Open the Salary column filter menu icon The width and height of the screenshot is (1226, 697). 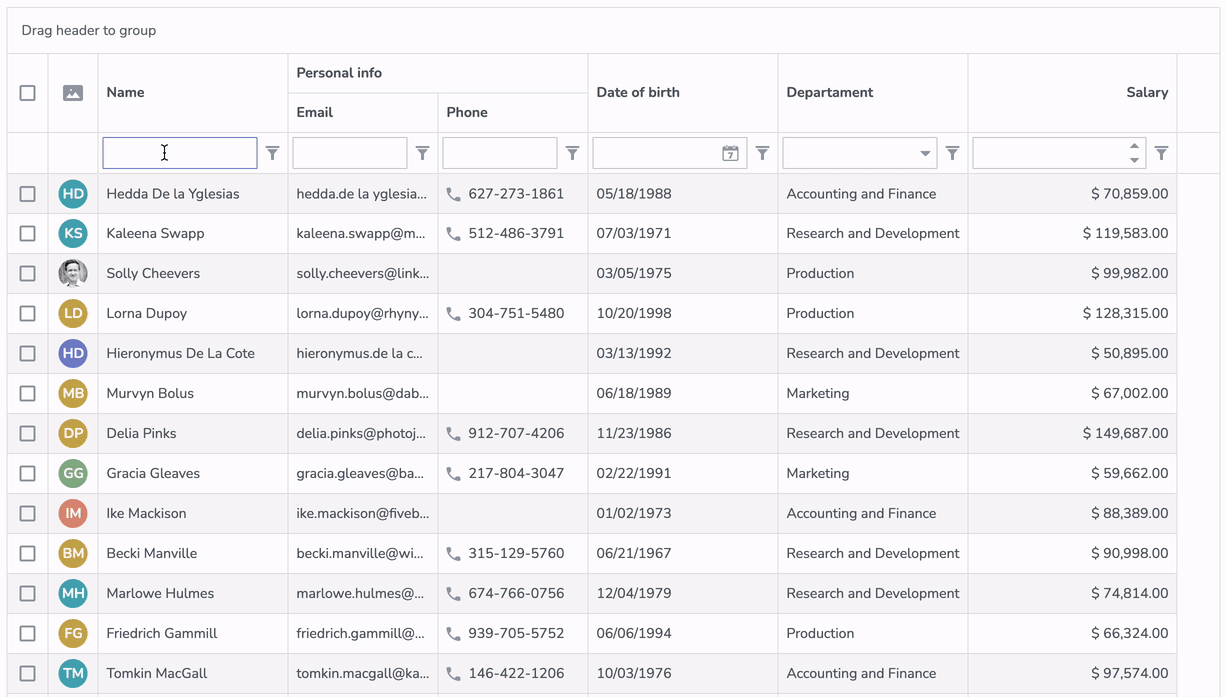tap(1161, 153)
